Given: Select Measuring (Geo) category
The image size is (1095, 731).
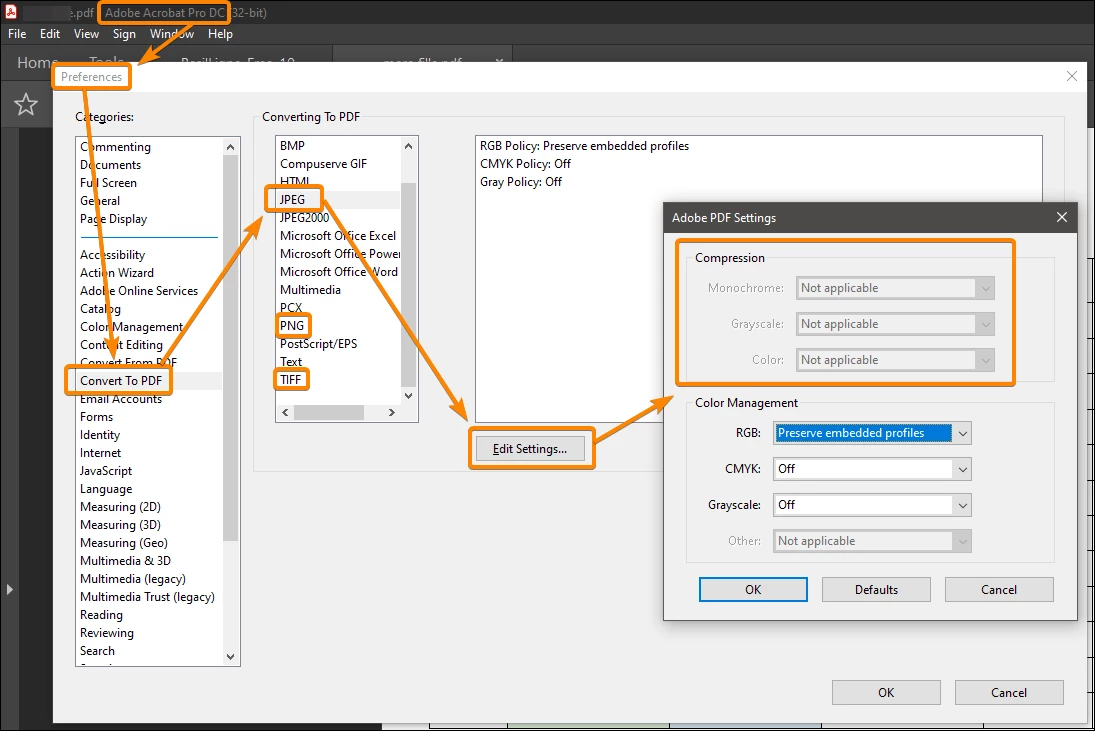Looking at the screenshot, I should 124,543.
